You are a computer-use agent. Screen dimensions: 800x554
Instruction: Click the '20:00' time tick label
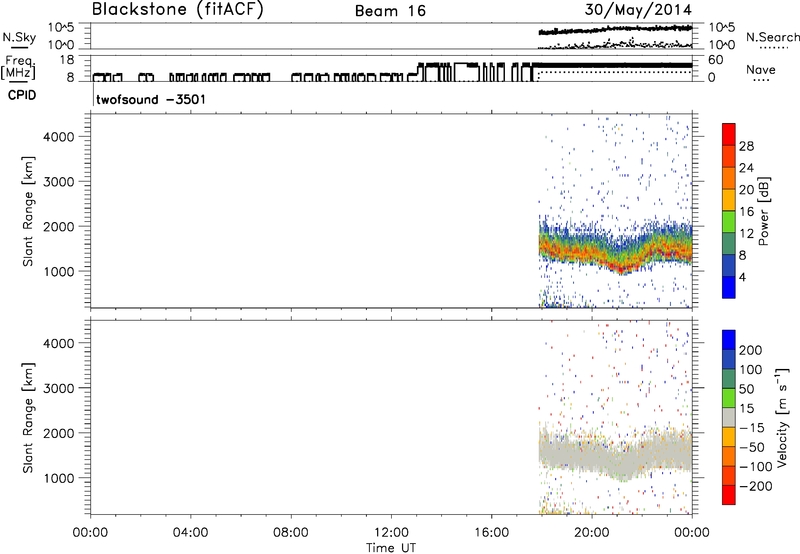pyautogui.click(x=591, y=533)
